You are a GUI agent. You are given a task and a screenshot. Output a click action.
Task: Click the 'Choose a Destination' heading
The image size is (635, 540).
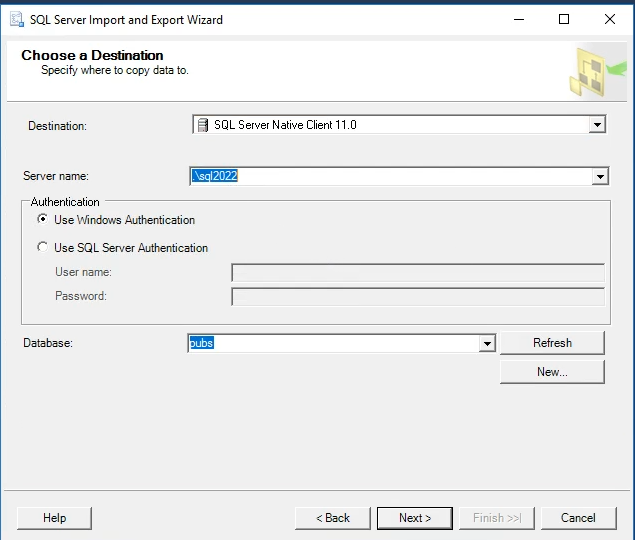pyautogui.click(x=92, y=55)
